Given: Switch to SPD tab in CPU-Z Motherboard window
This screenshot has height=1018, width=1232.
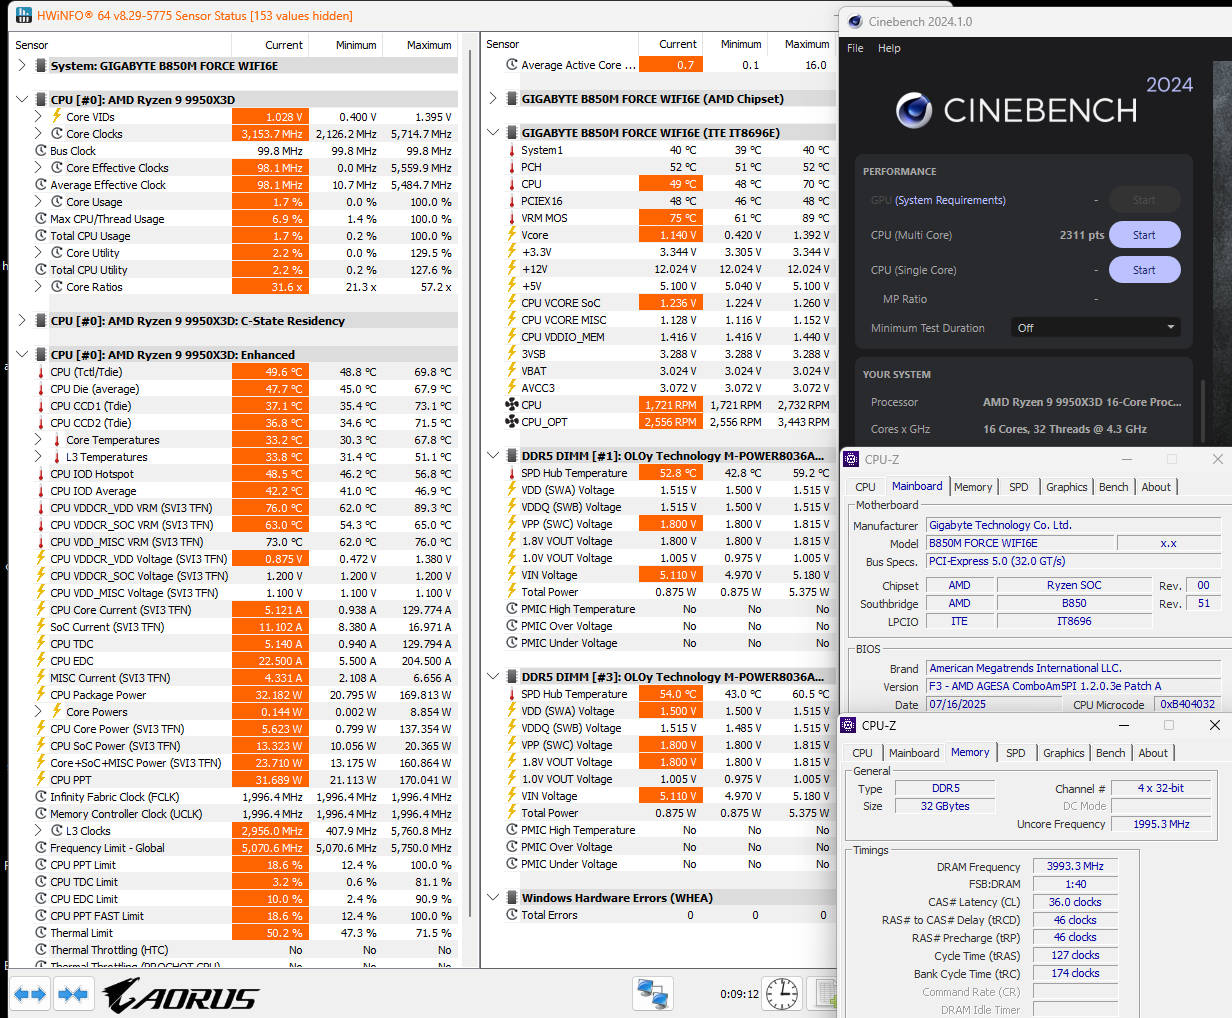Looking at the screenshot, I should click(1018, 487).
